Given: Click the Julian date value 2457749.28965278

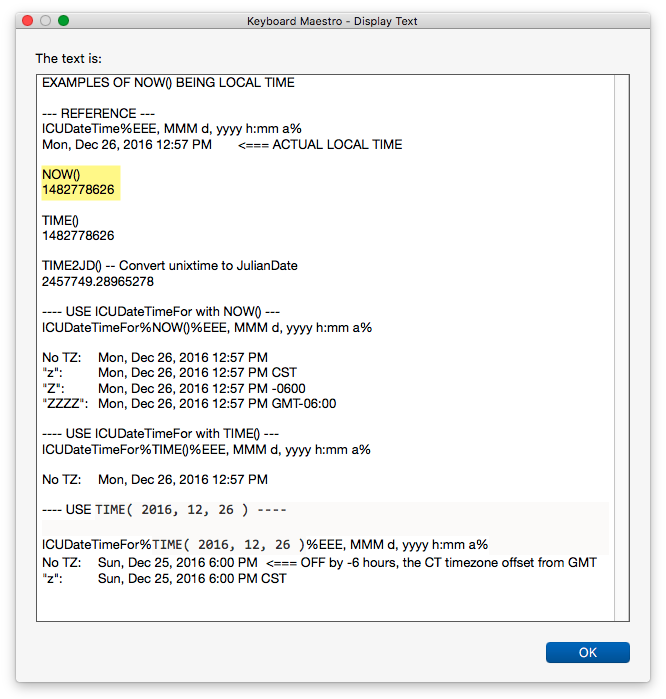Looking at the screenshot, I should (98, 282).
